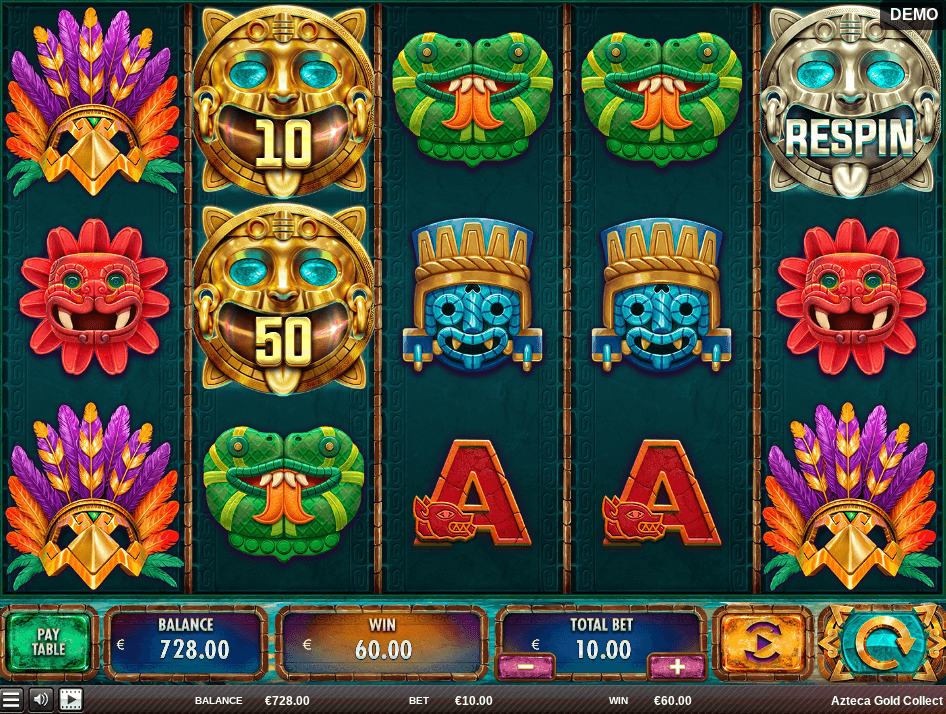The image size is (946, 714).
Task: Click the red flower mask on first reel
Action: tap(94, 297)
